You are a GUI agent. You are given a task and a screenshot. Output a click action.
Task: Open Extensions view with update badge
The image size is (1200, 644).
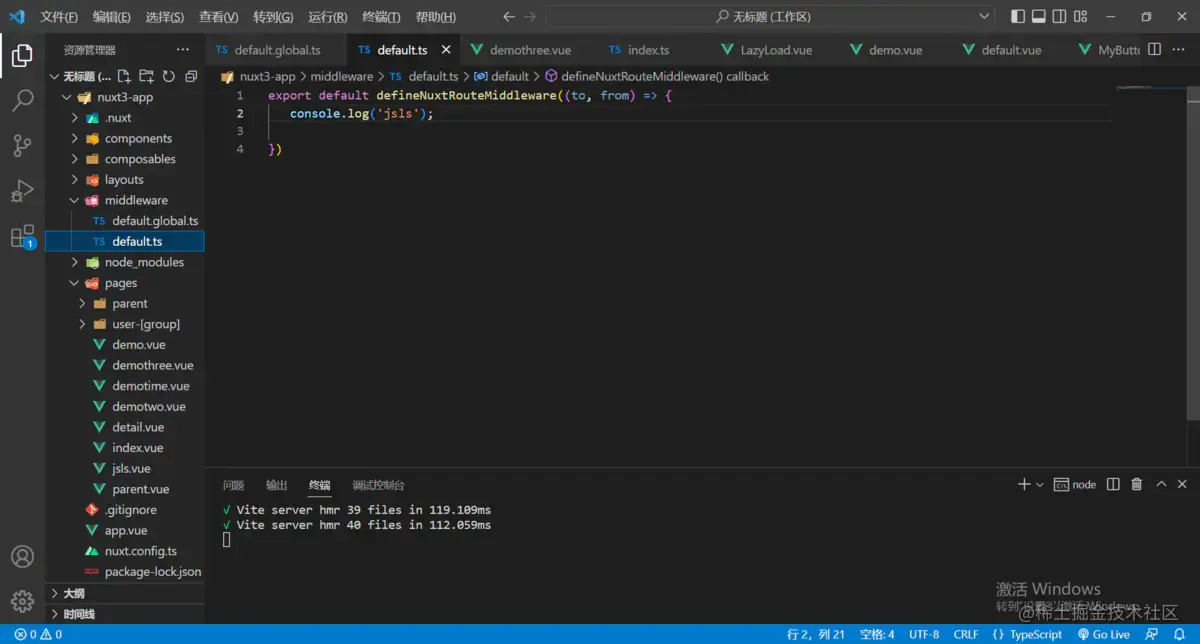22,237
